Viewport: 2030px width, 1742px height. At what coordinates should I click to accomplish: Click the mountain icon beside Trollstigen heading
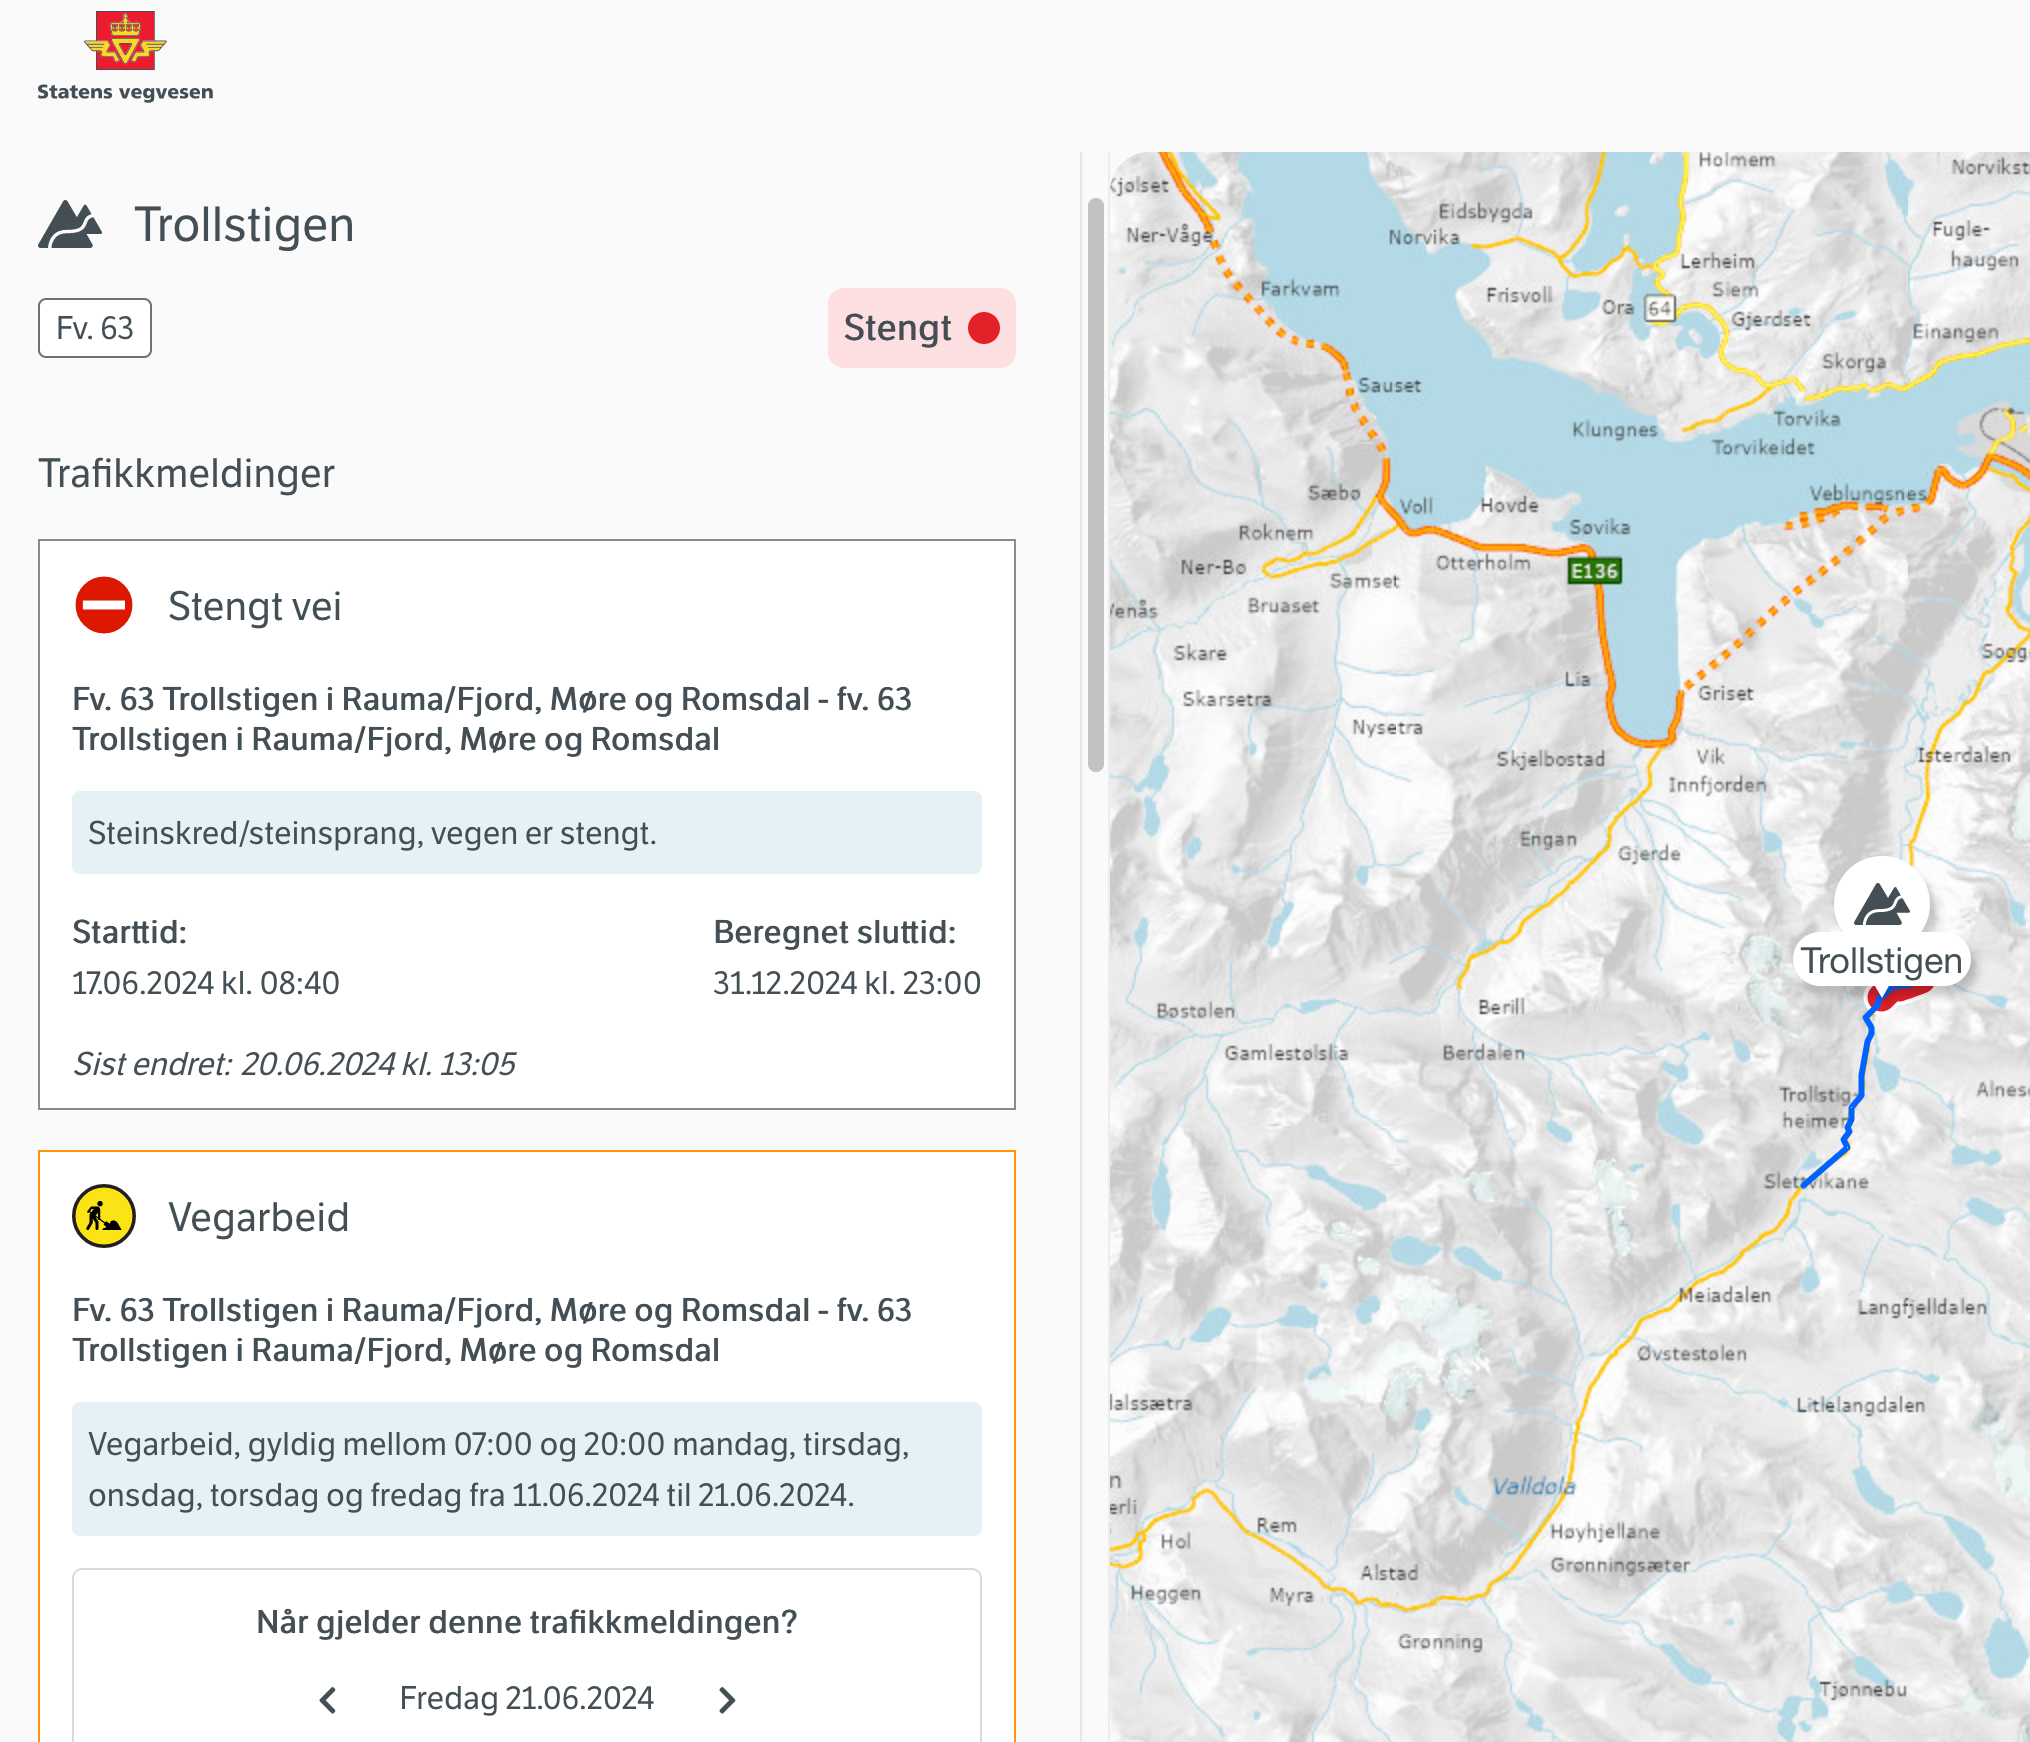[70, 225]
